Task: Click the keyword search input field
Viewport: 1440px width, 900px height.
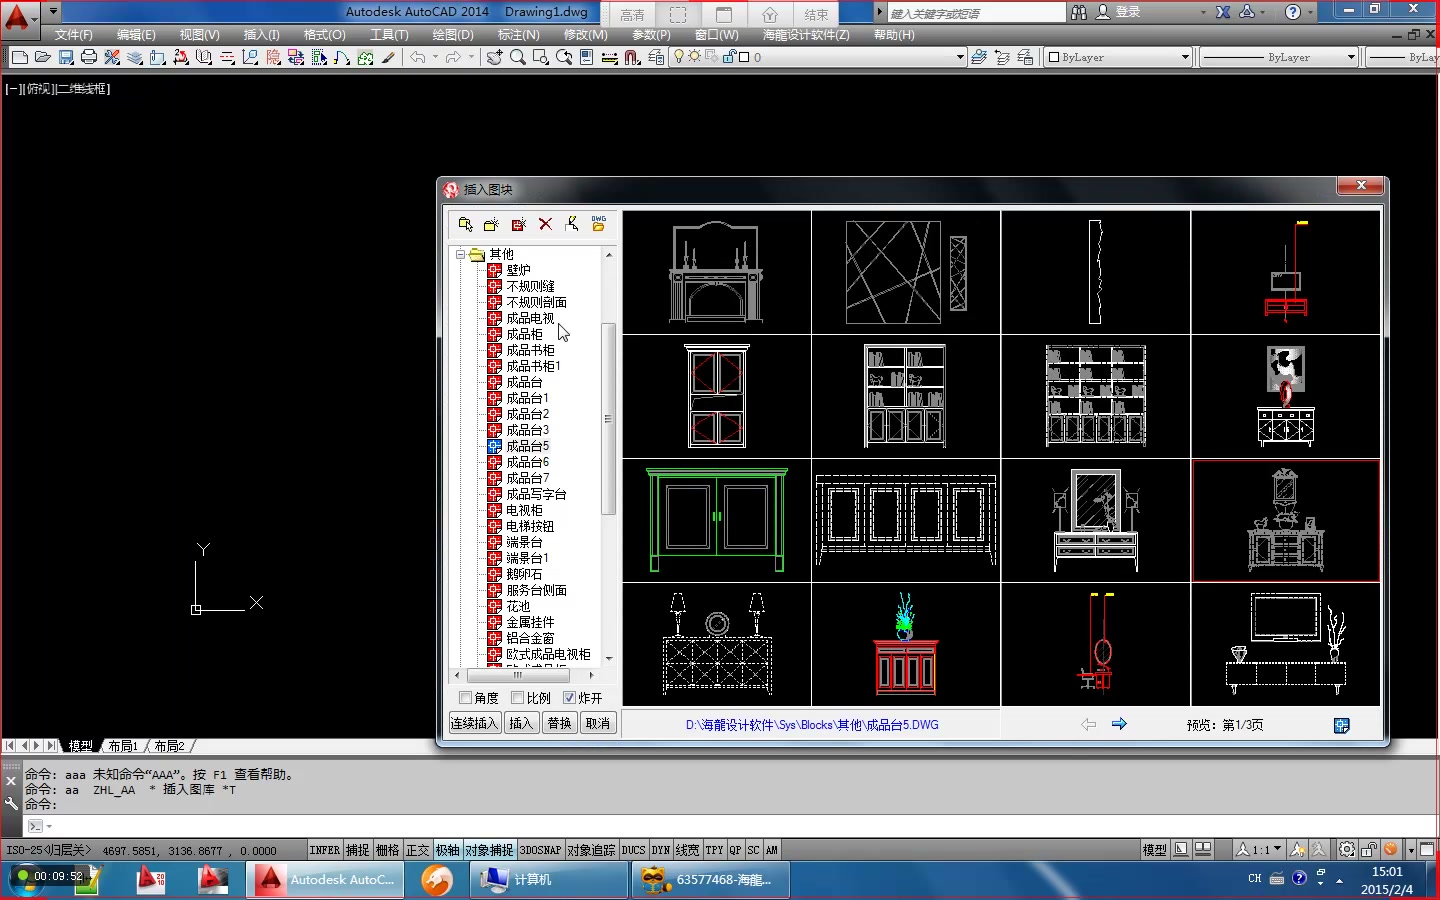Action: pos(976,13)
